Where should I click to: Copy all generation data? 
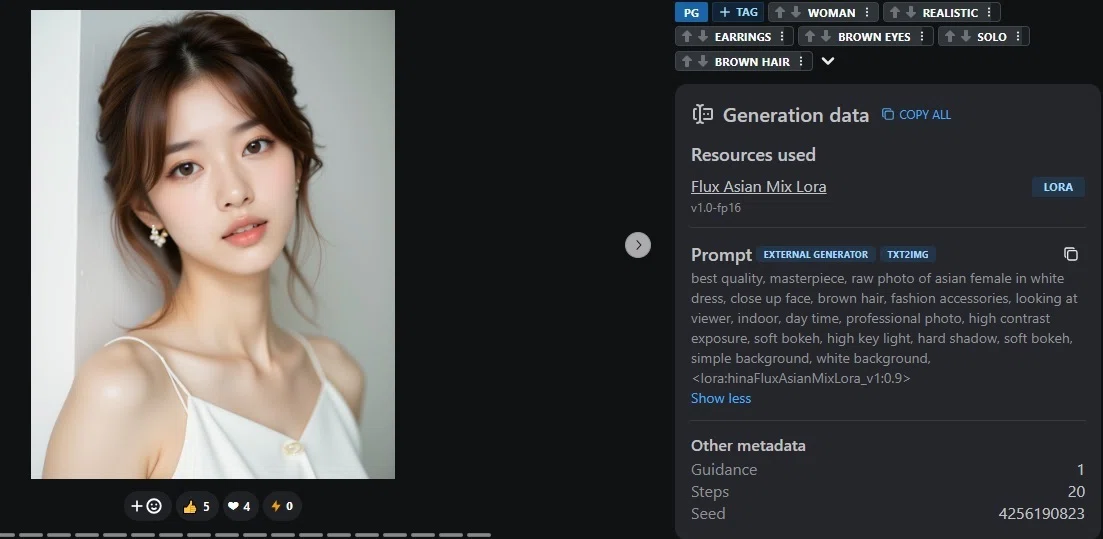click(x=917, y=115)
